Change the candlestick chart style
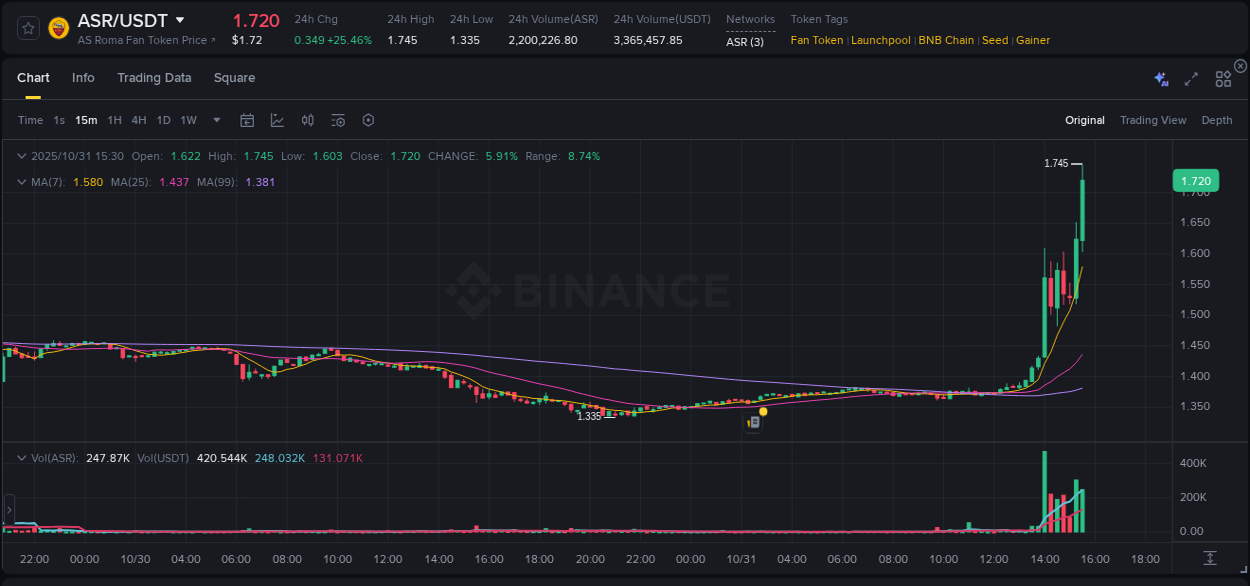This screenshot has height=586, width=1250. coord(307,120)
